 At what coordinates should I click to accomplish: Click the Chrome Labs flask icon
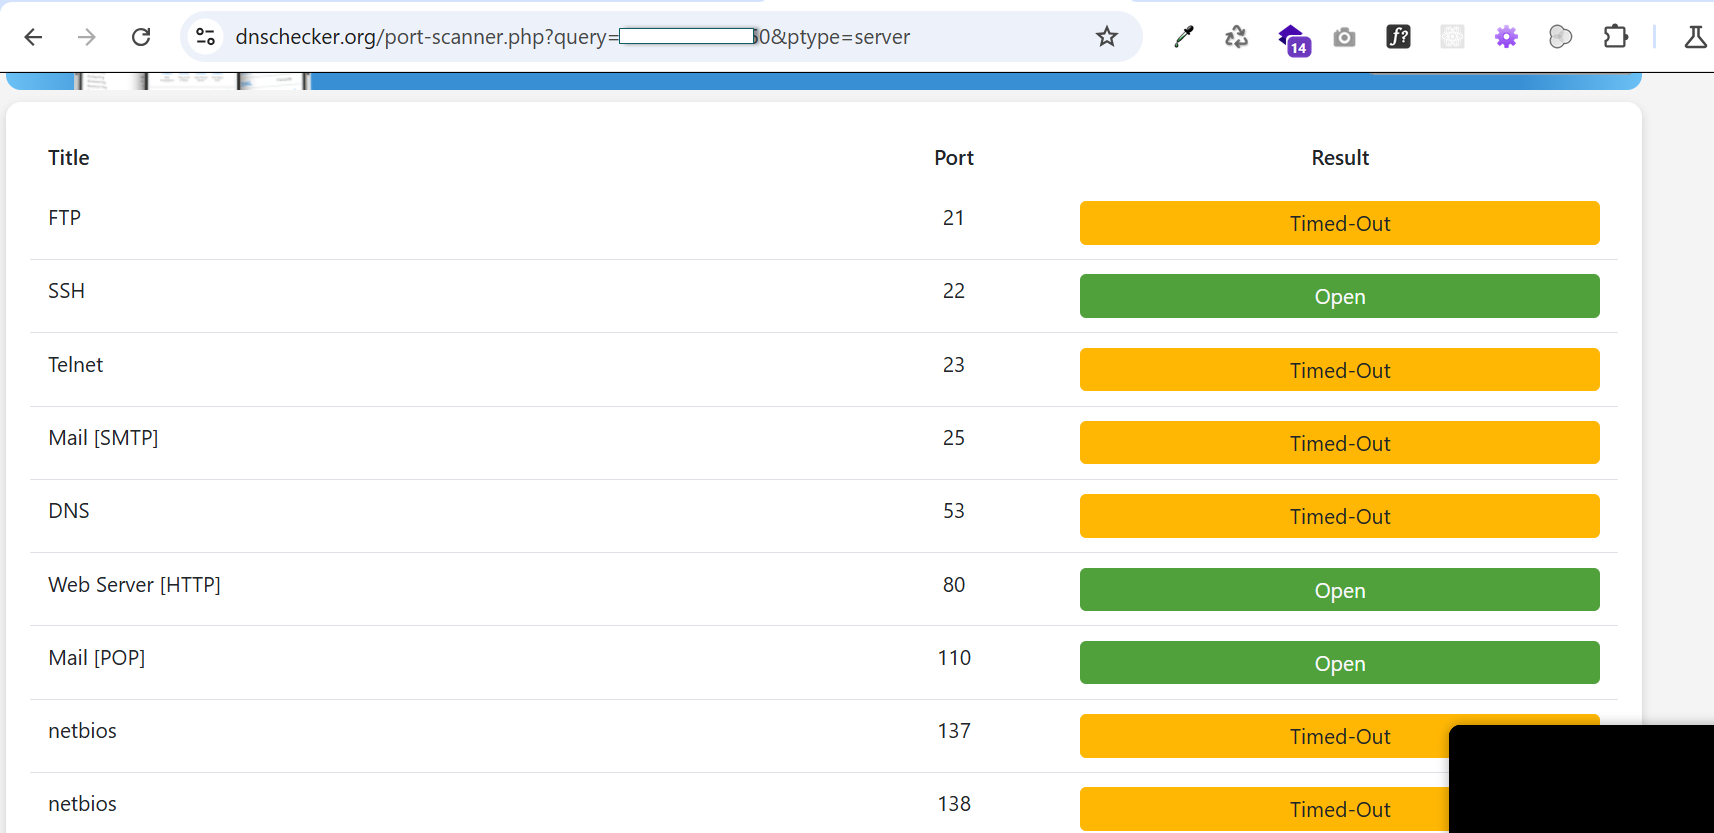pyautogui.click(x=1695, y=37)
